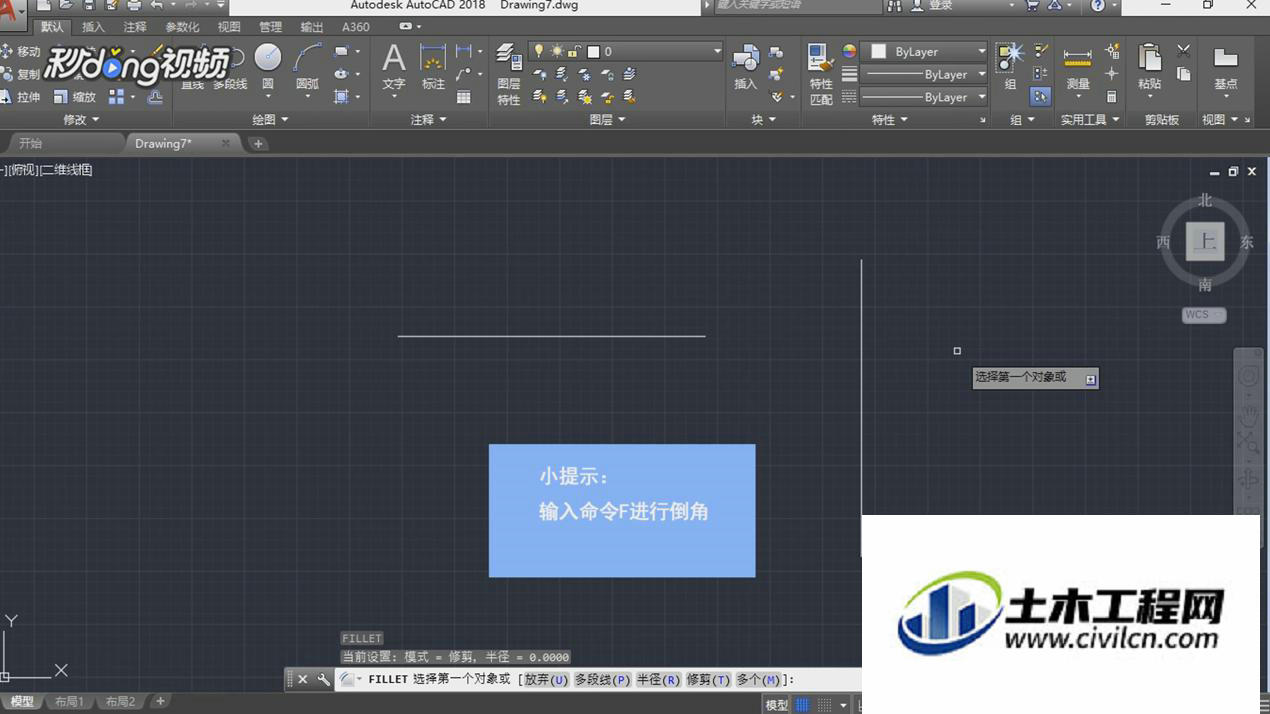Open the WCS coordinate system menu
The height and width of the screenshot is (714, 1270).
coord(1204,315)
